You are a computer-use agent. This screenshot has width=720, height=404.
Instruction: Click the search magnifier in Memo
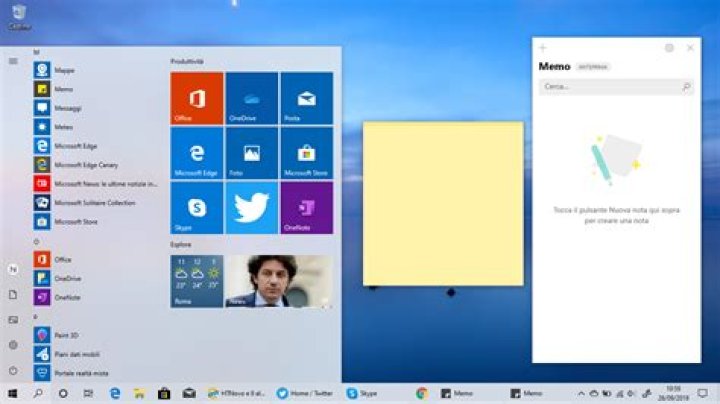[x=686, y=86]
